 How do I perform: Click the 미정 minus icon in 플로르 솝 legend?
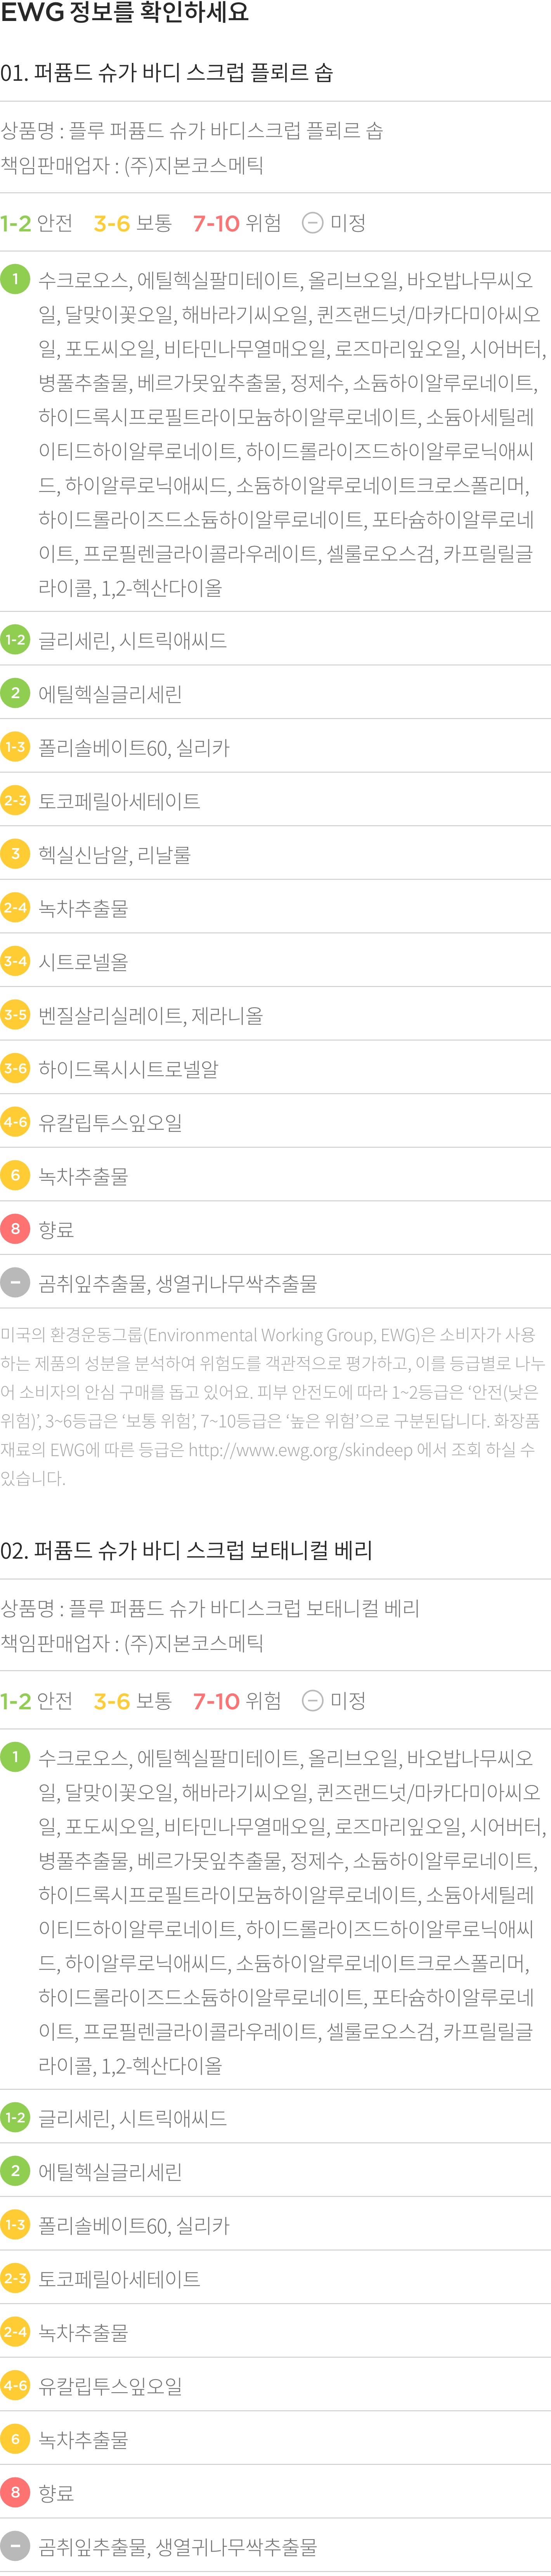(312, 223)
